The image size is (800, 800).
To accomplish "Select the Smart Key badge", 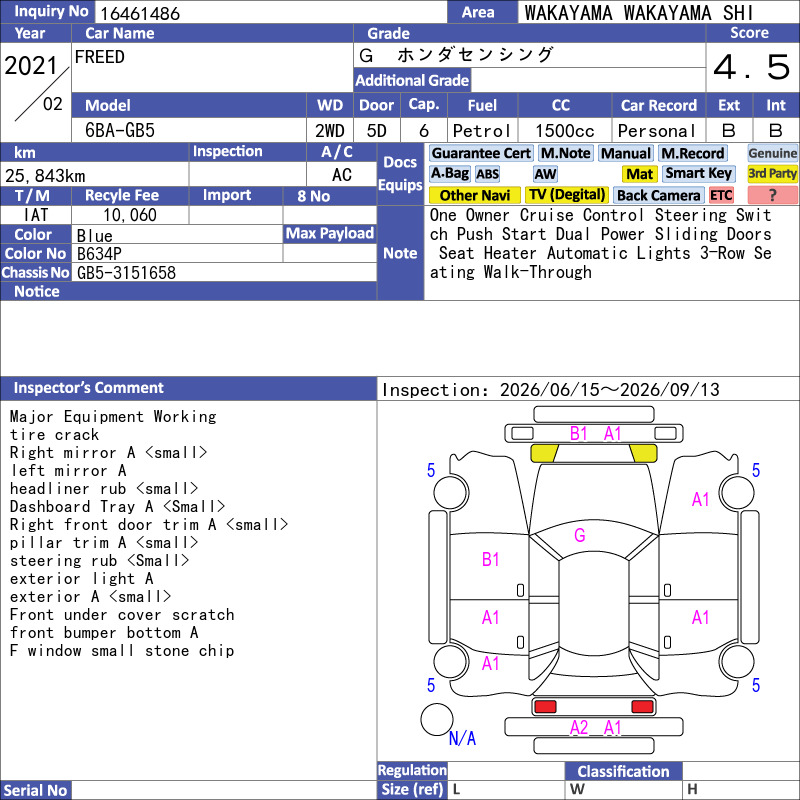I will (x=698, y=174).
